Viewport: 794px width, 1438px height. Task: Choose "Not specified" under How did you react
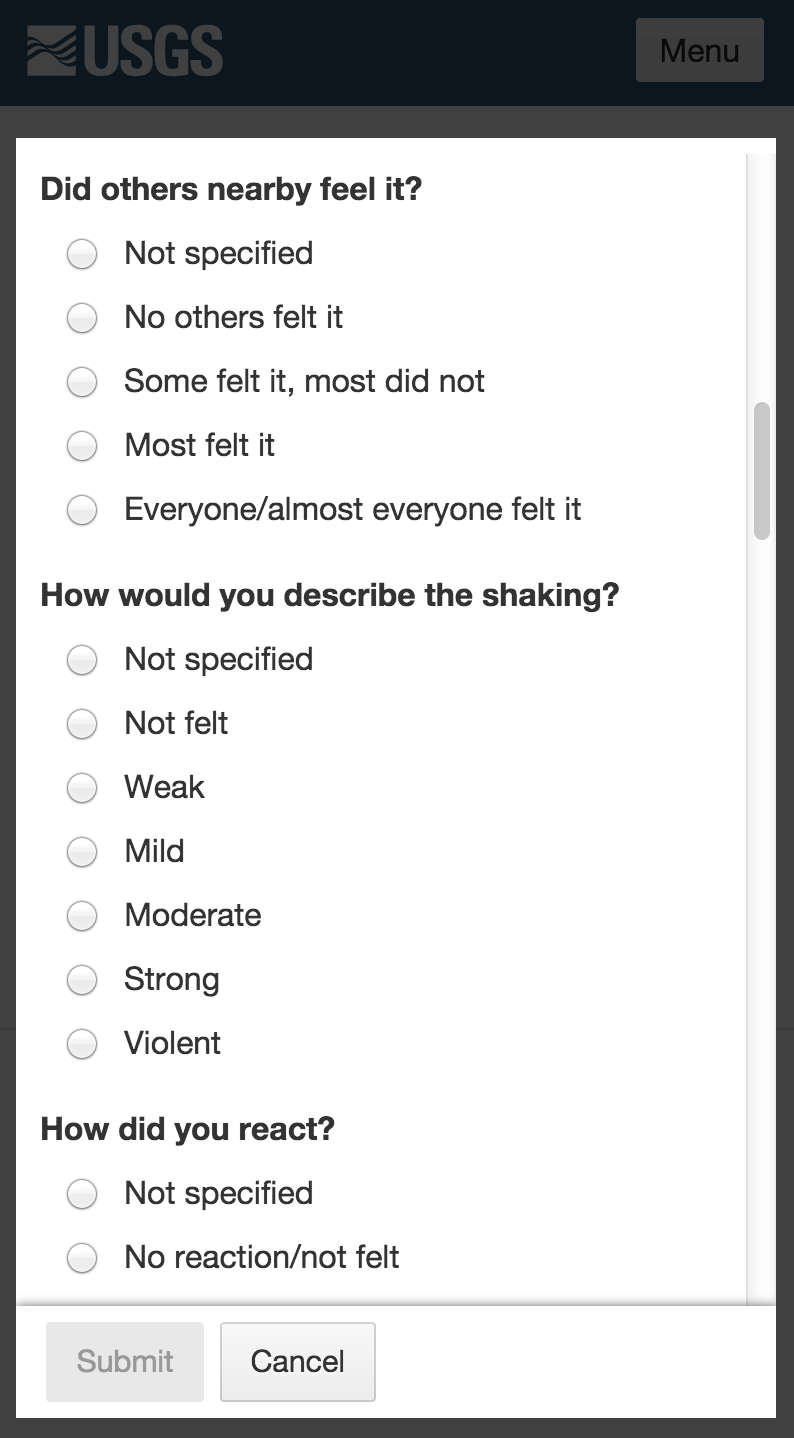(82, 1194)
